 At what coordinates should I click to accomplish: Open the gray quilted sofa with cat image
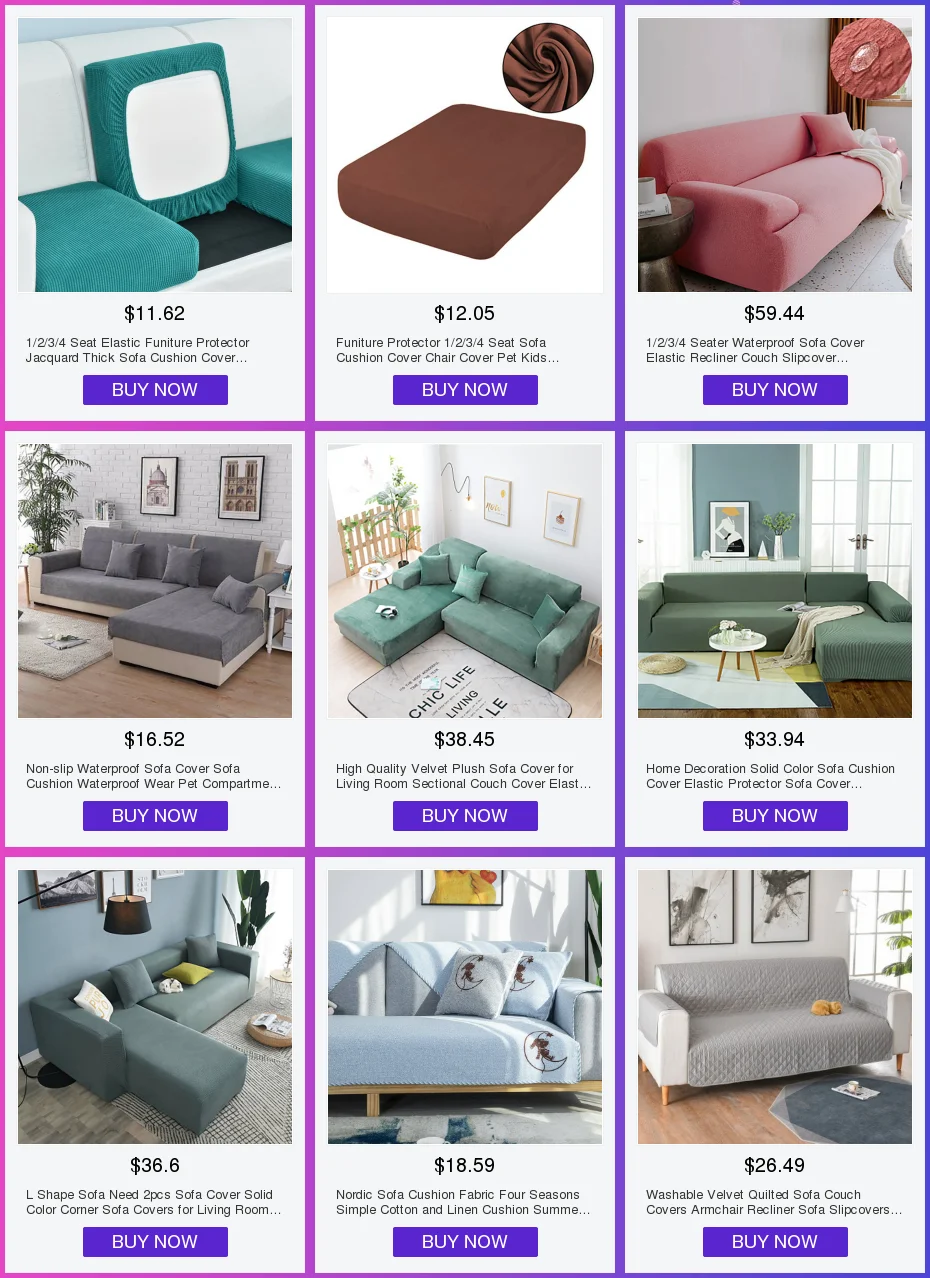click(775, 1007)
